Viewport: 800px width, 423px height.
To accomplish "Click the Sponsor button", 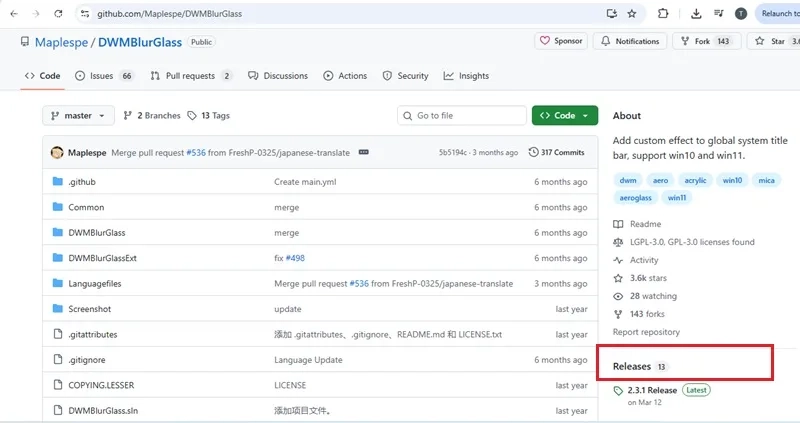I will coord(561,42).
